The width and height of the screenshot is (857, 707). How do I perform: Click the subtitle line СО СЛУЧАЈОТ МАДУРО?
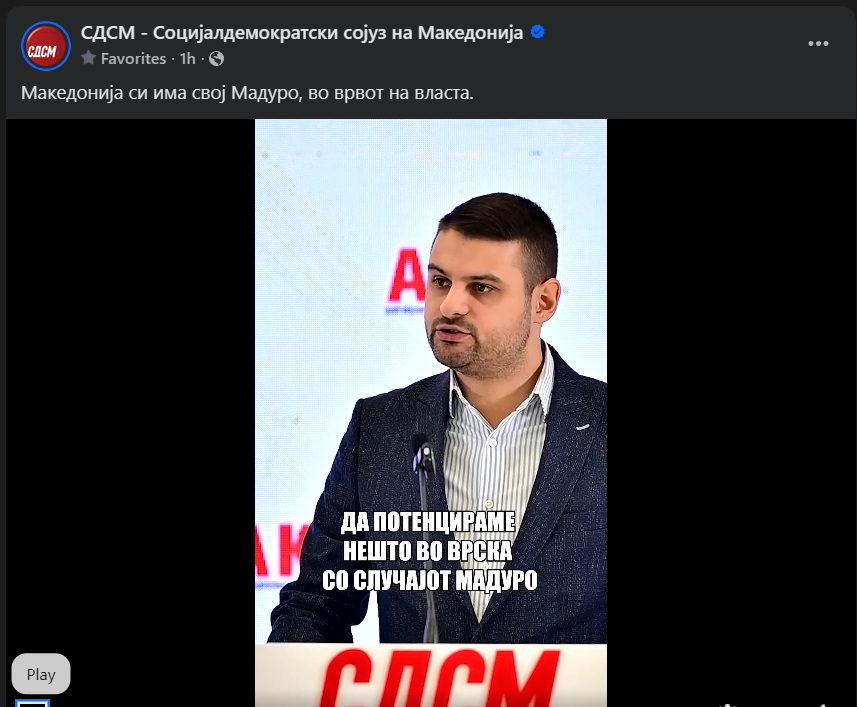[x=430, y=580]
